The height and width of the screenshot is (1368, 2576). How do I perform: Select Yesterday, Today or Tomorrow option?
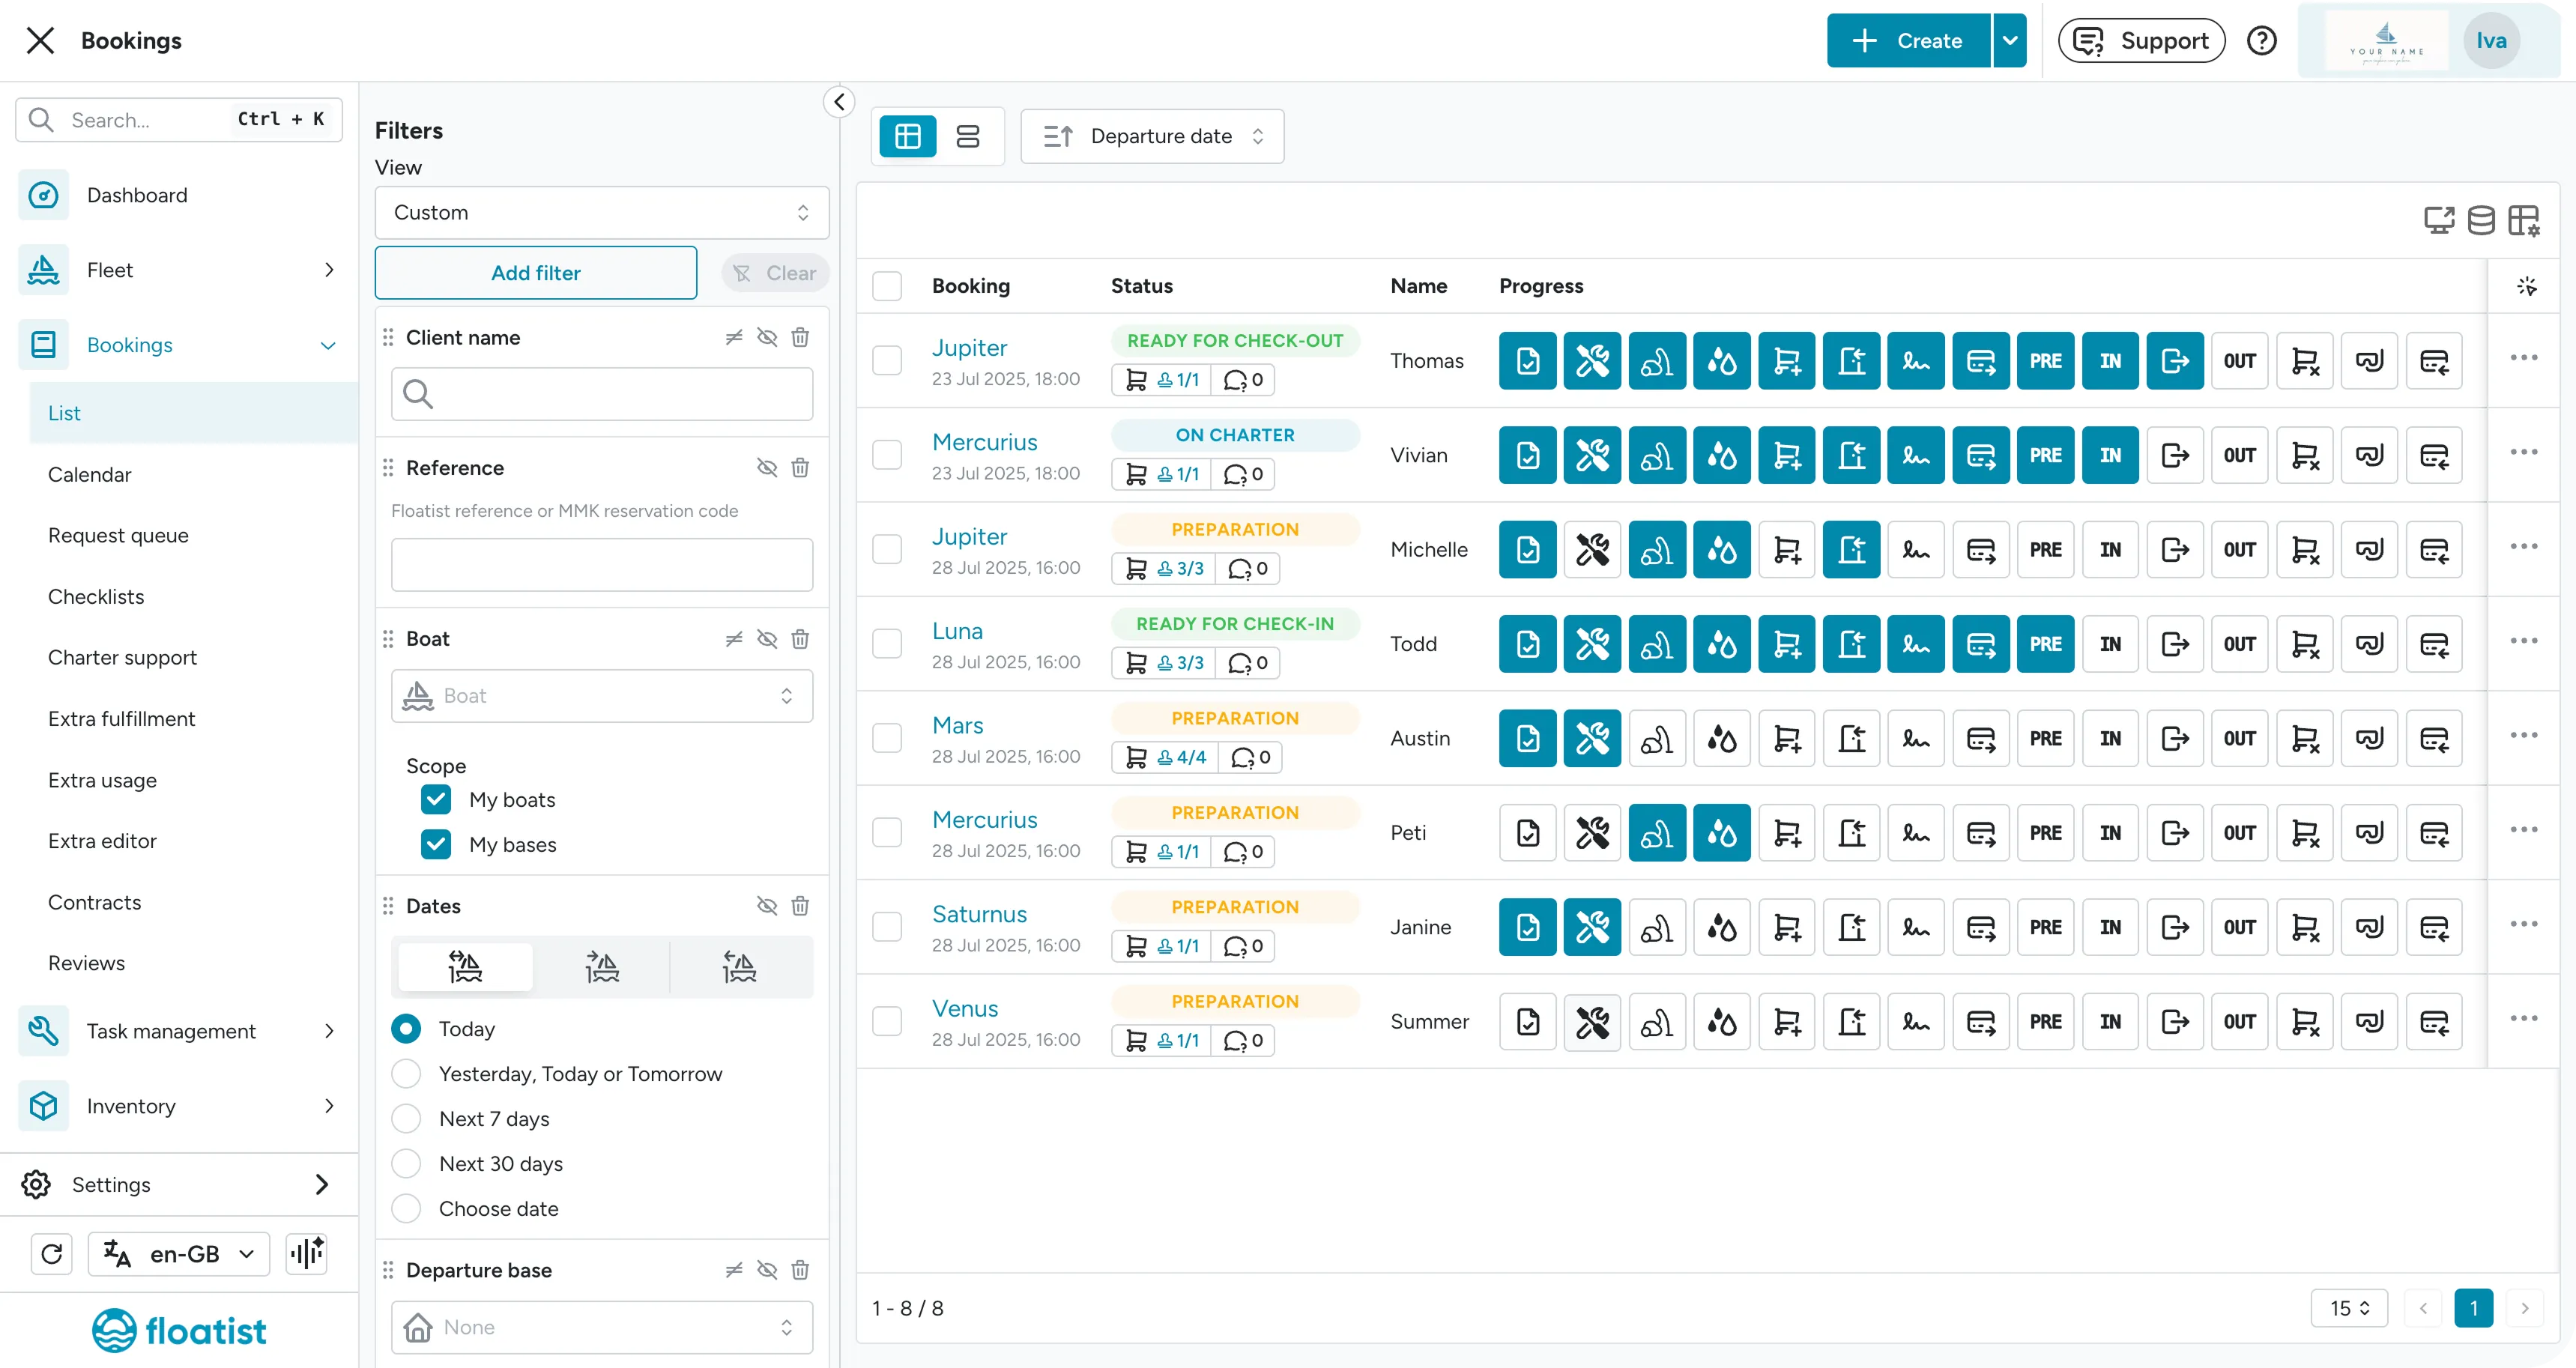pos(406,1073)
